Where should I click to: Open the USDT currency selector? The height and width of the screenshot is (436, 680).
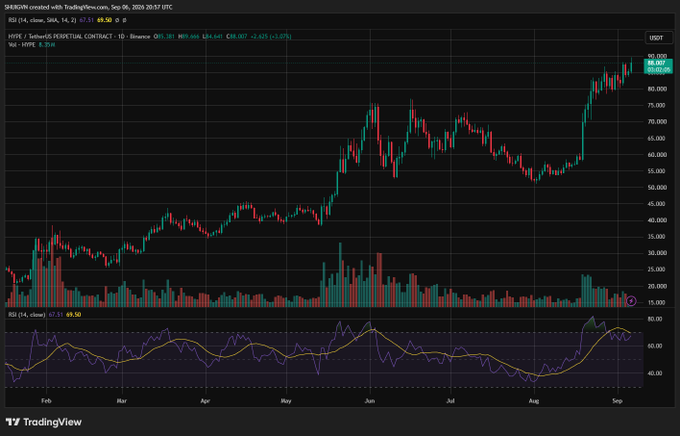click(658, 38)
